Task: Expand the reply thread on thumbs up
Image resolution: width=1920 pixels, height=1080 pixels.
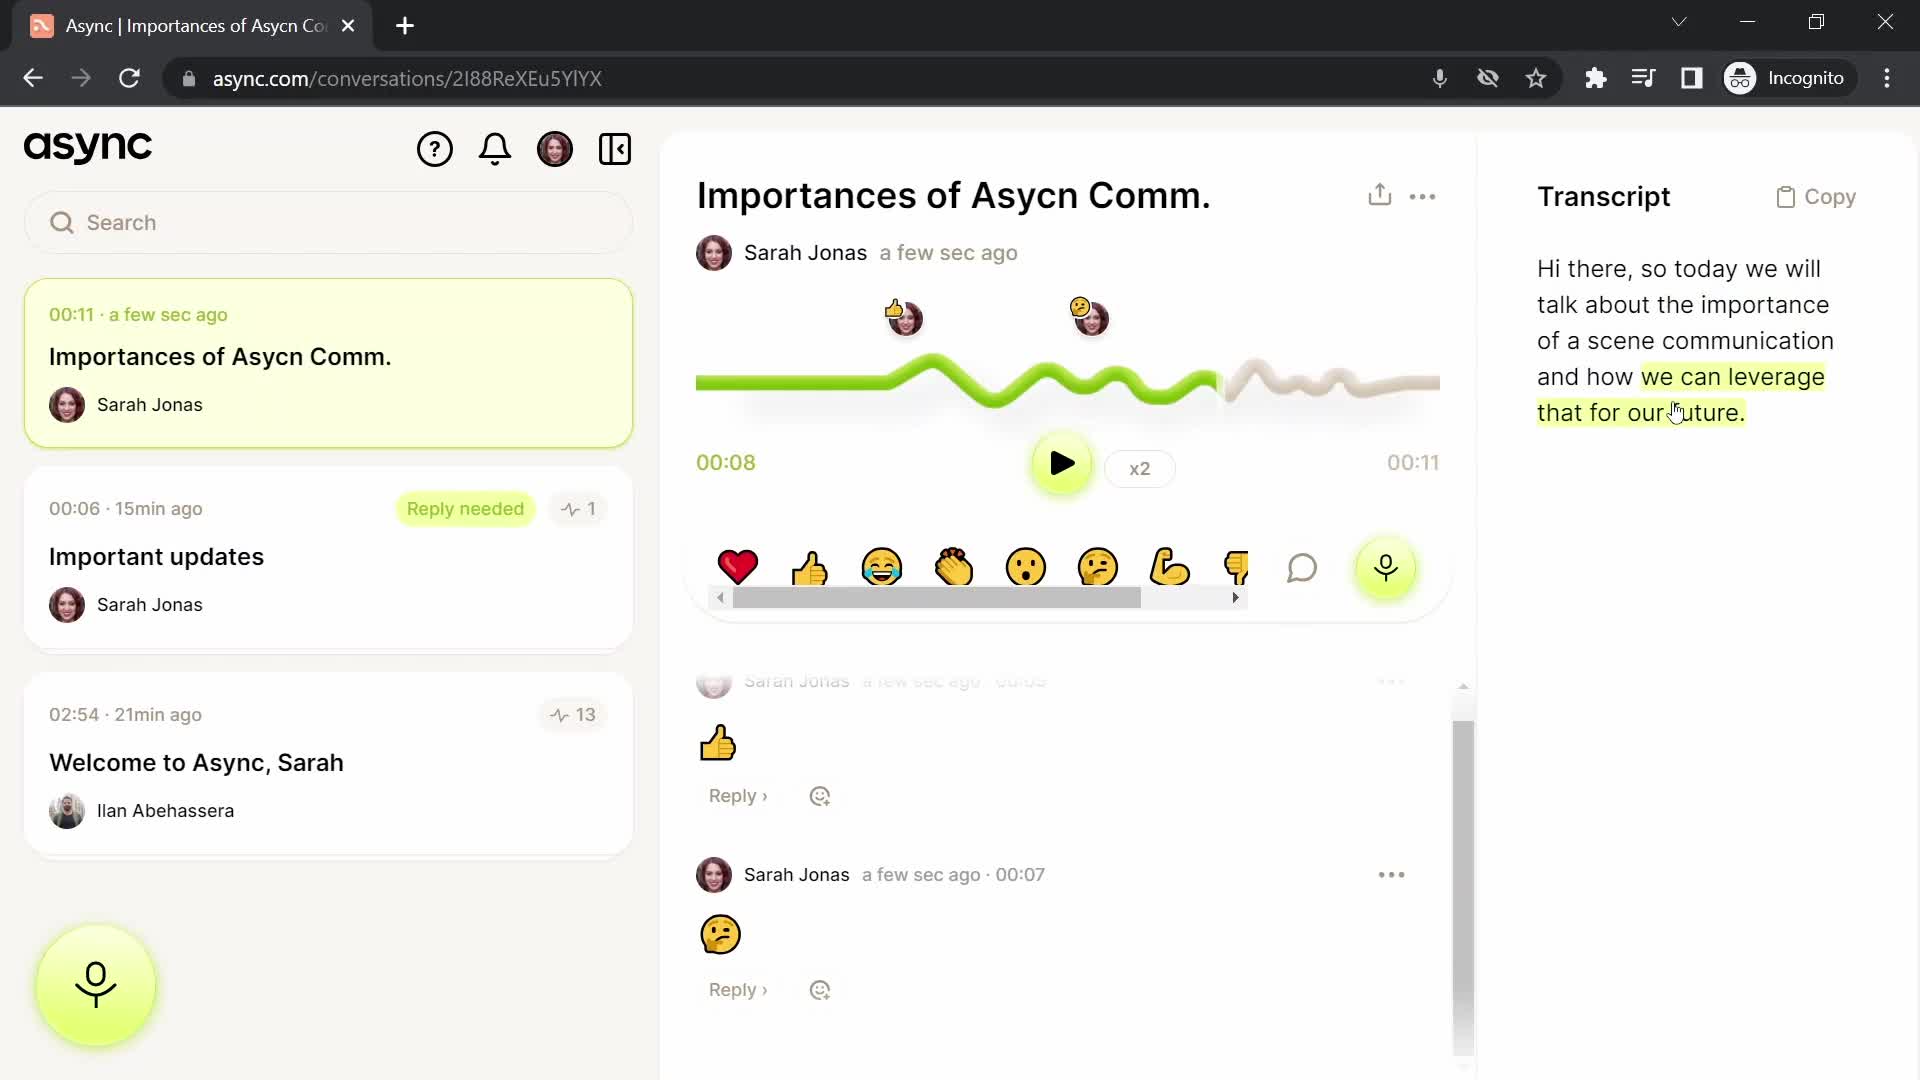Action: 737,795
